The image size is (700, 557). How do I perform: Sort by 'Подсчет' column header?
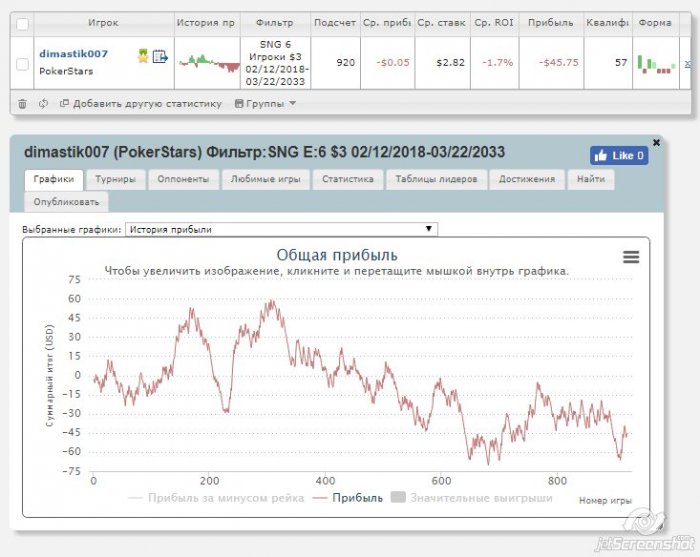[x=335, y=23]
